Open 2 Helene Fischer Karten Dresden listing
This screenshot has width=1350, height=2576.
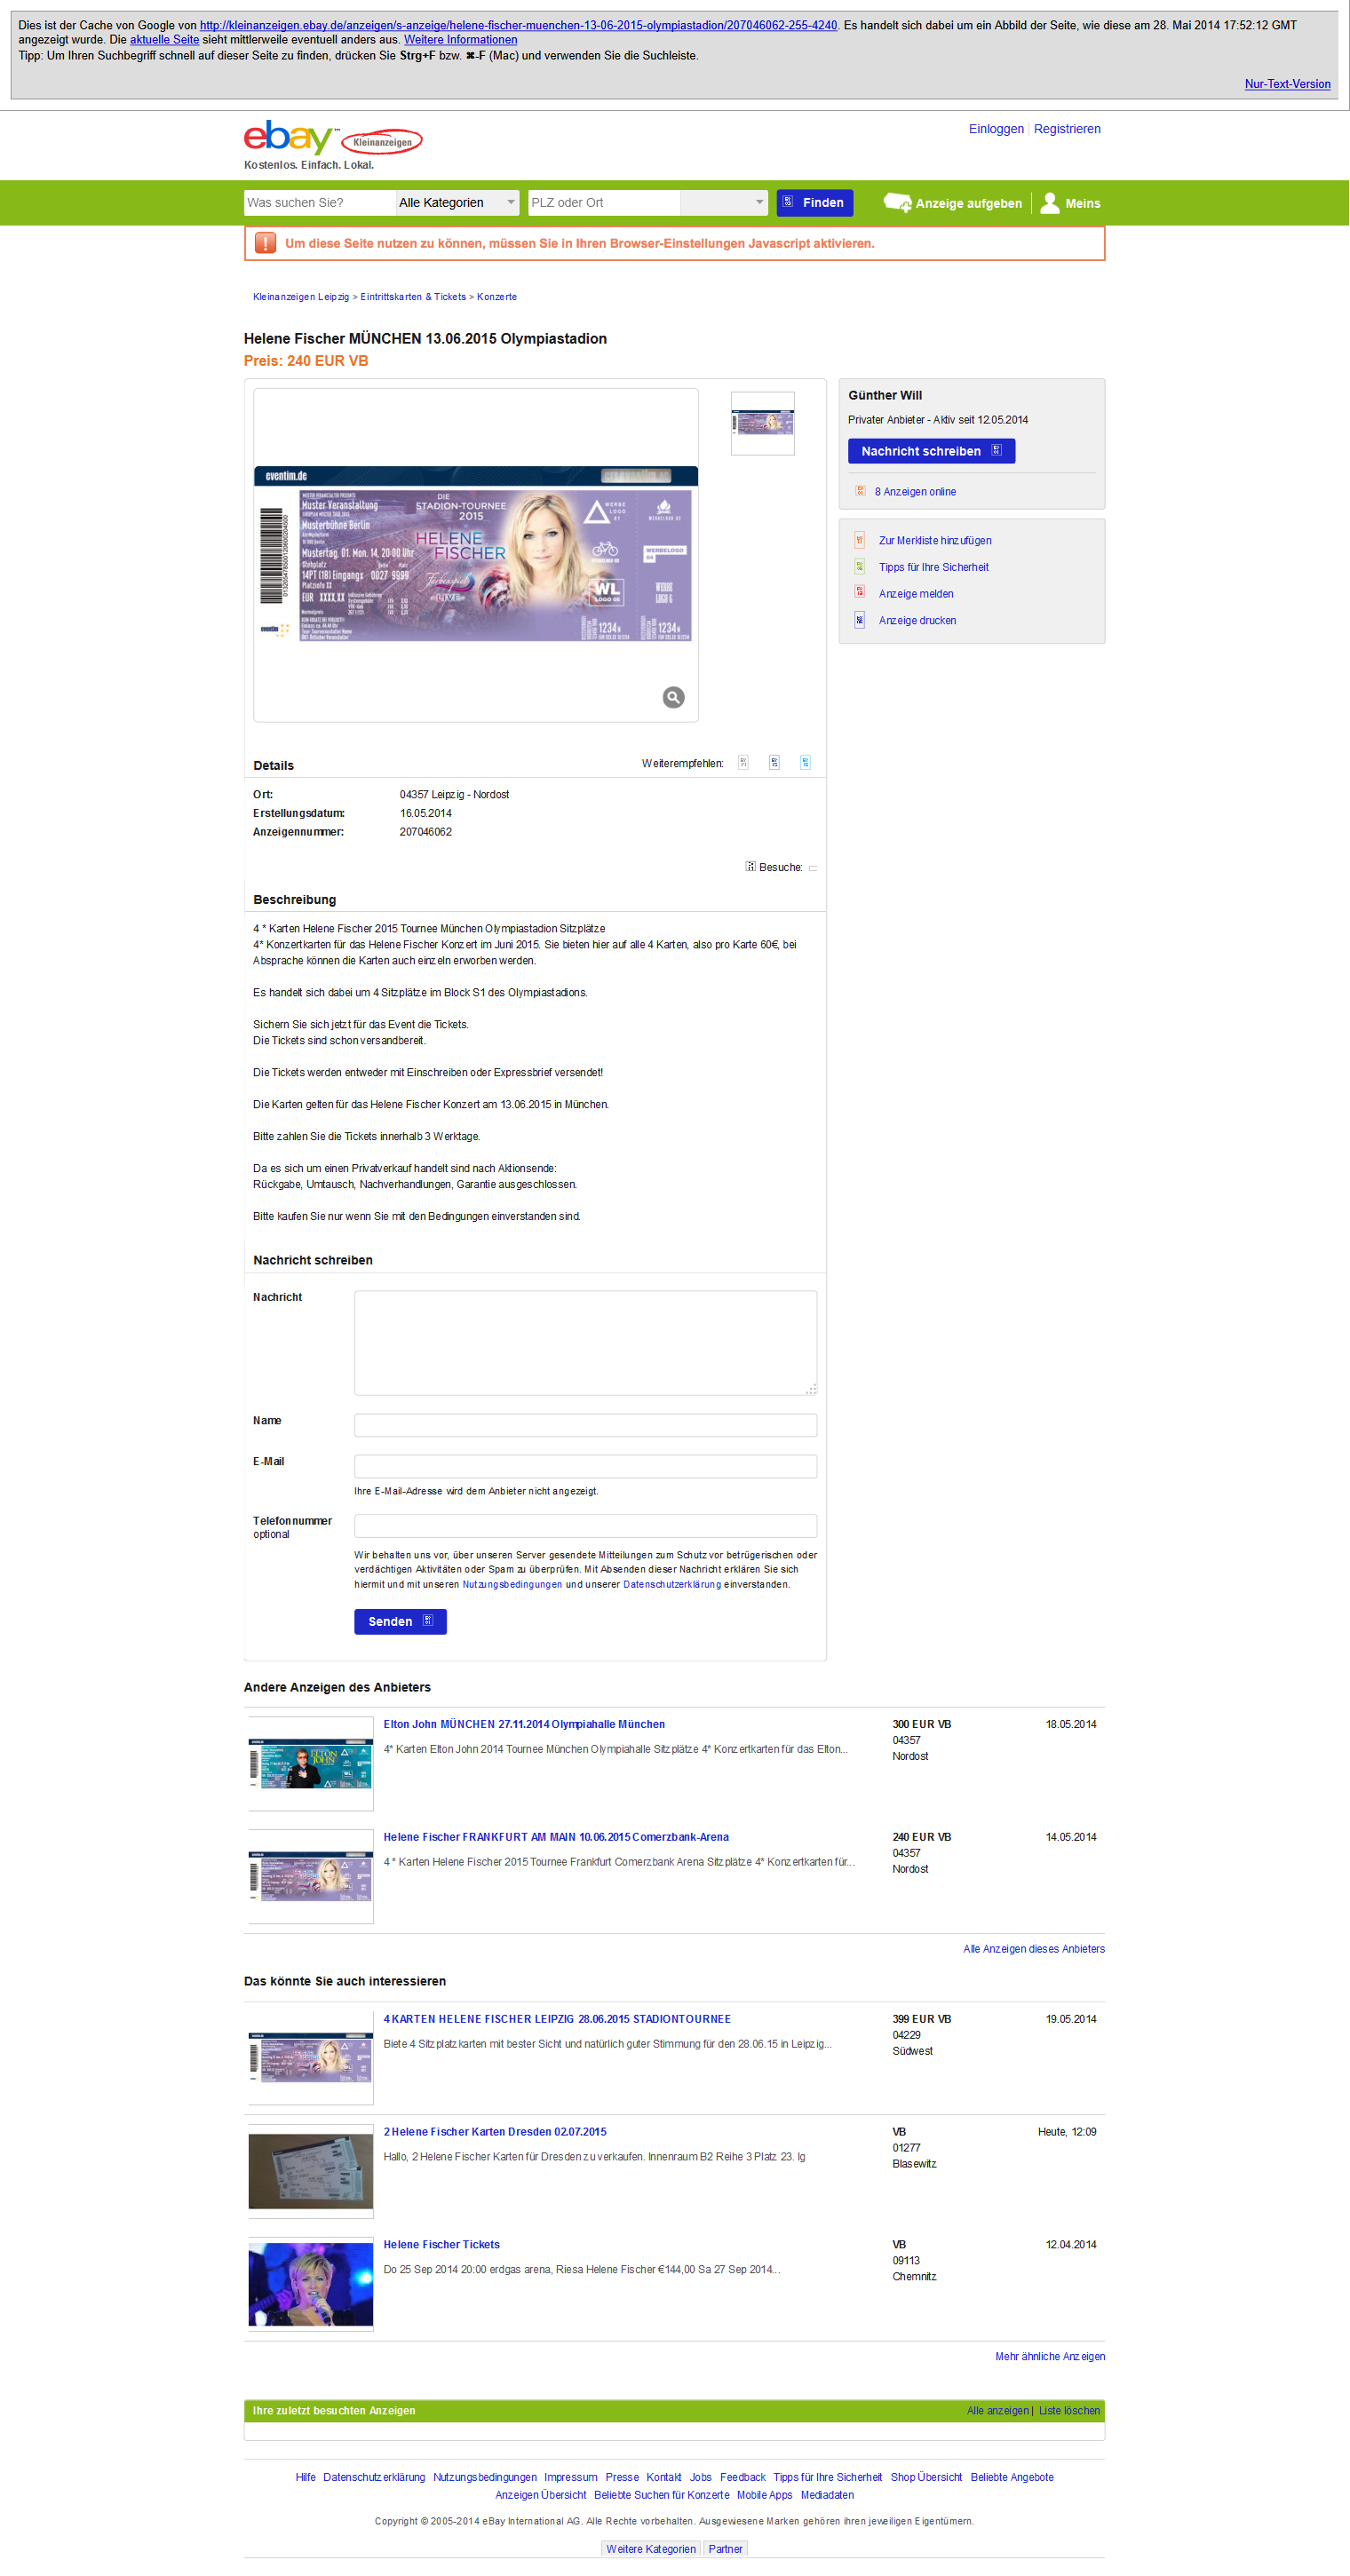495,2132
